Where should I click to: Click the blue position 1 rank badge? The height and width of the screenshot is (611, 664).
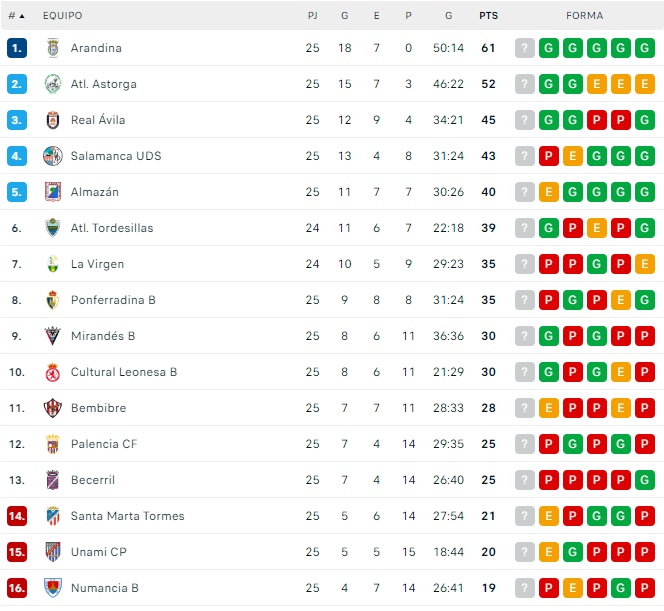coord(17,48)
